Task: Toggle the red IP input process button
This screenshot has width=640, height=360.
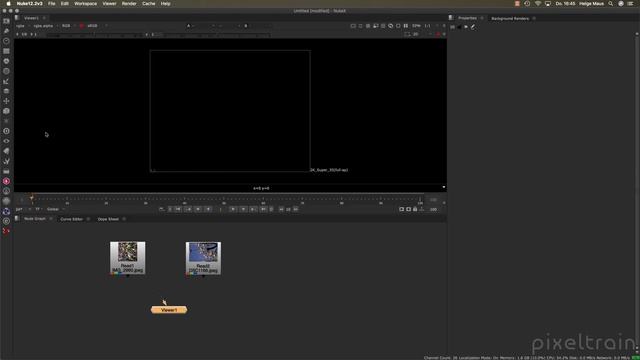Action: point(82,26)
